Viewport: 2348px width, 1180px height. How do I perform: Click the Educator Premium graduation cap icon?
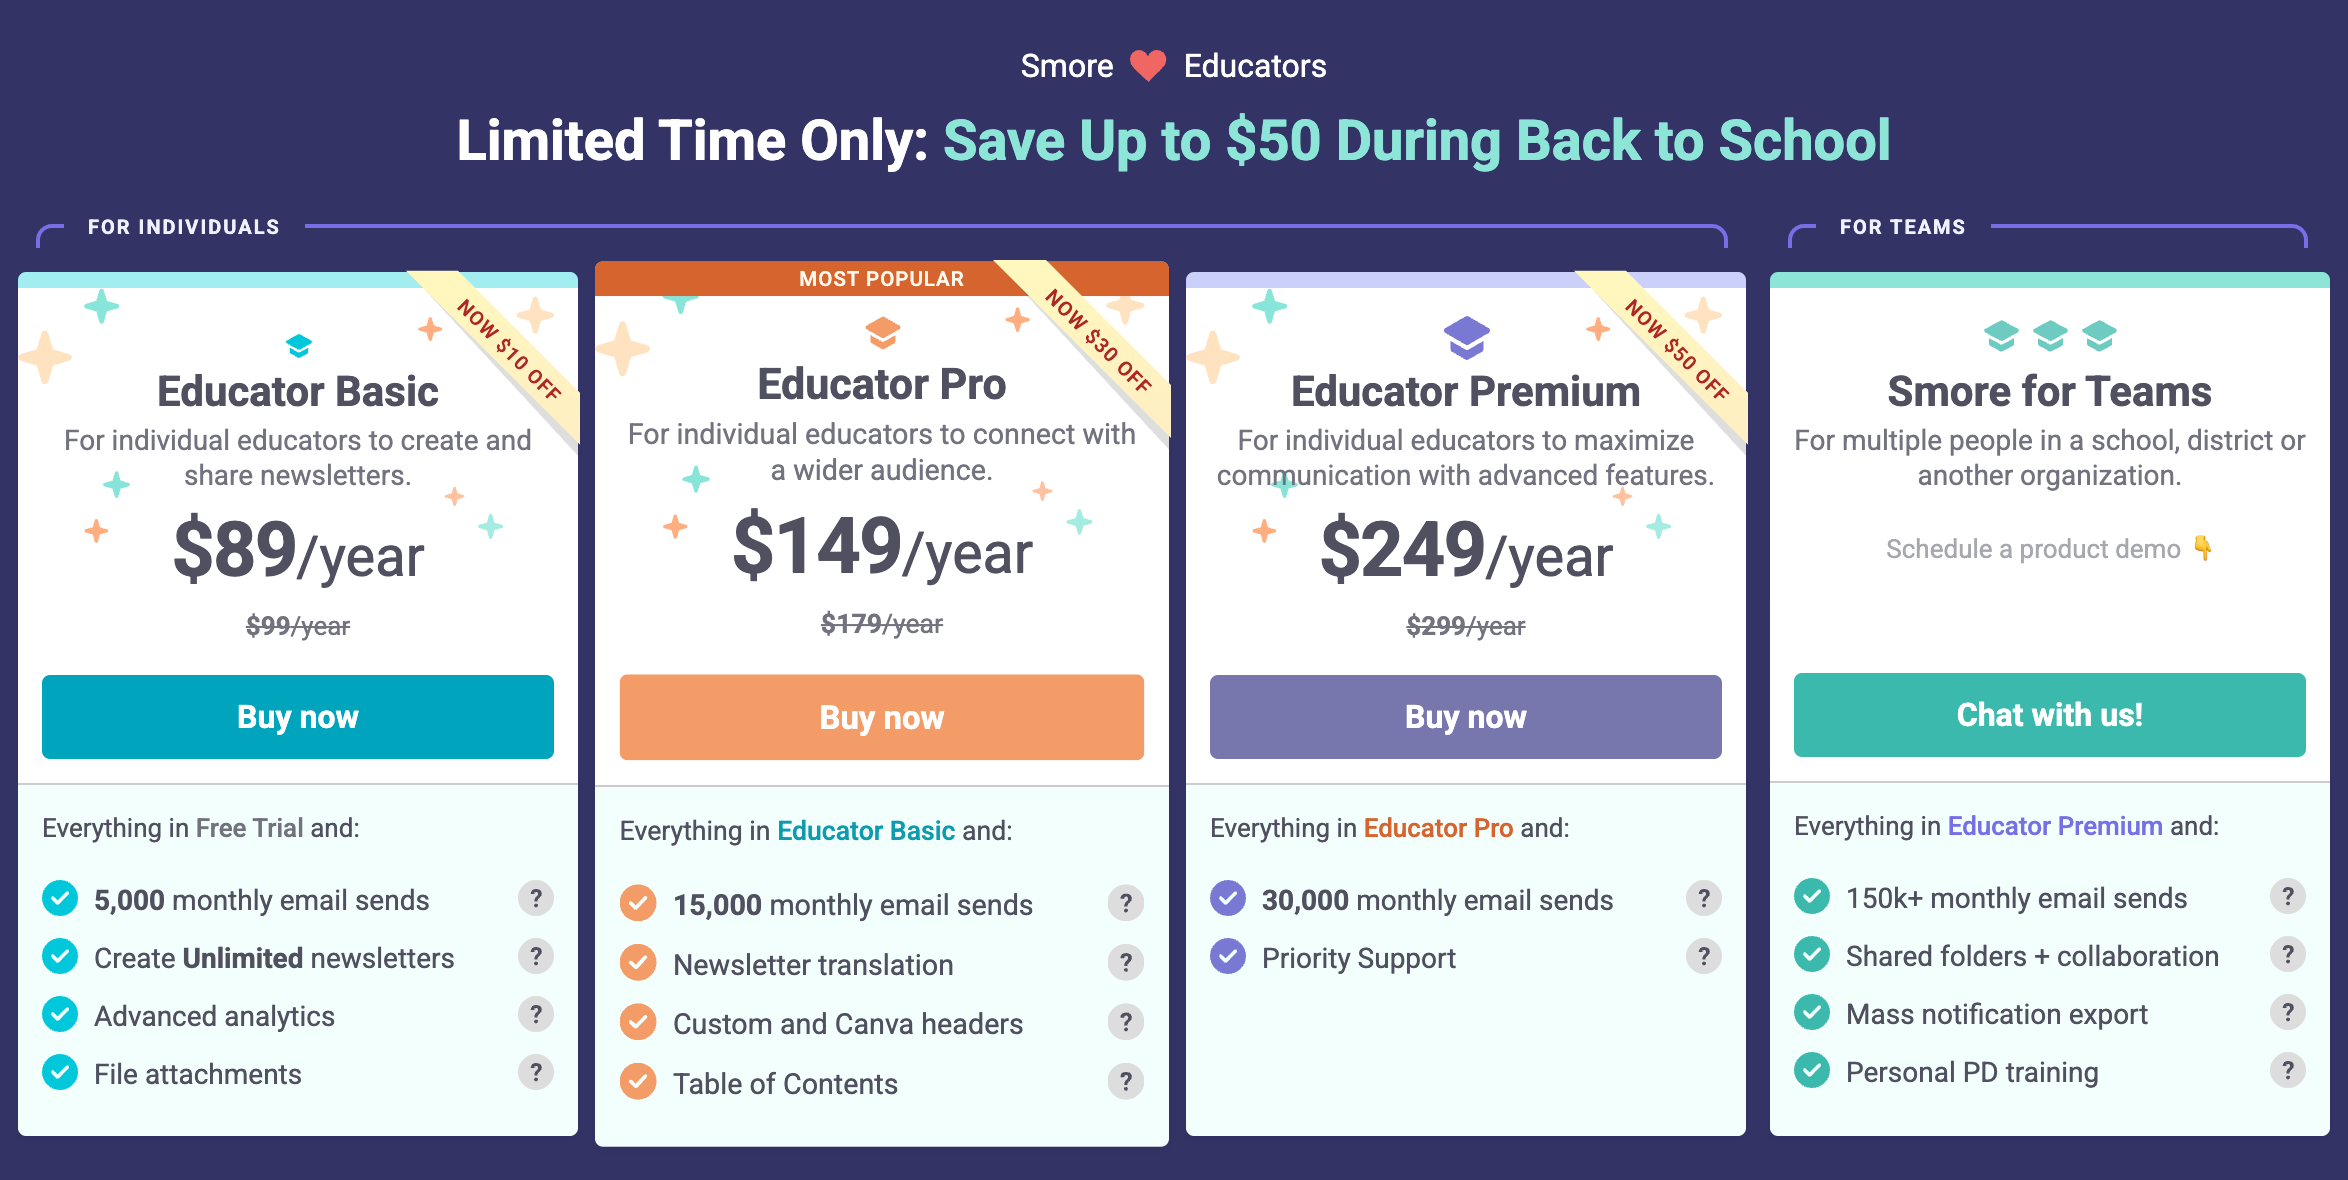click(1466, 337)
